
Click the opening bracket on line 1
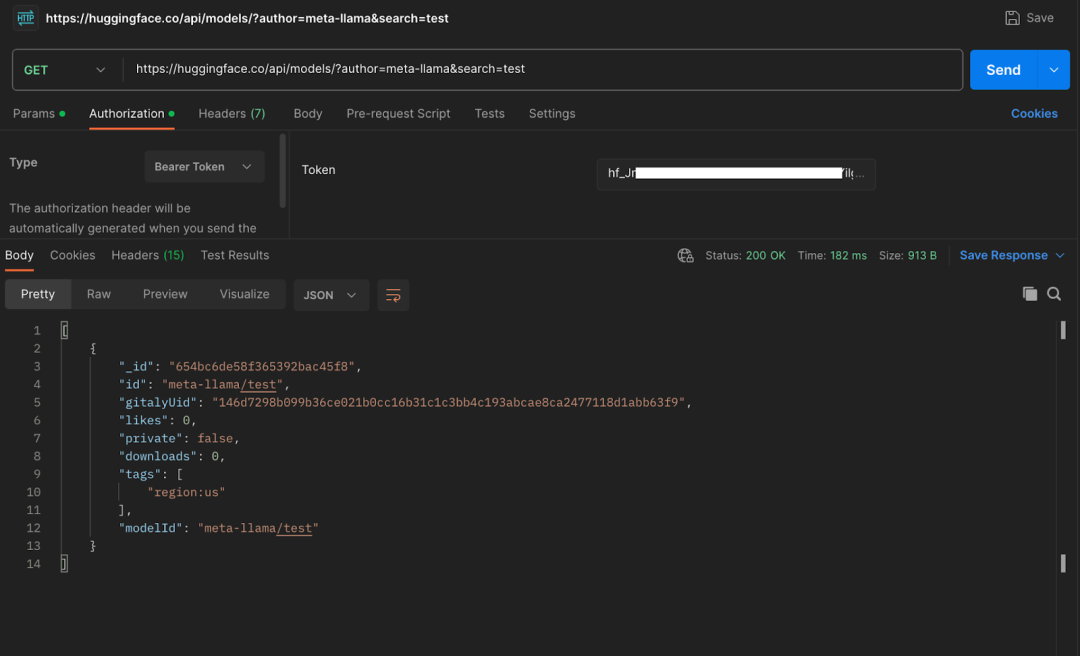point(64,331)
